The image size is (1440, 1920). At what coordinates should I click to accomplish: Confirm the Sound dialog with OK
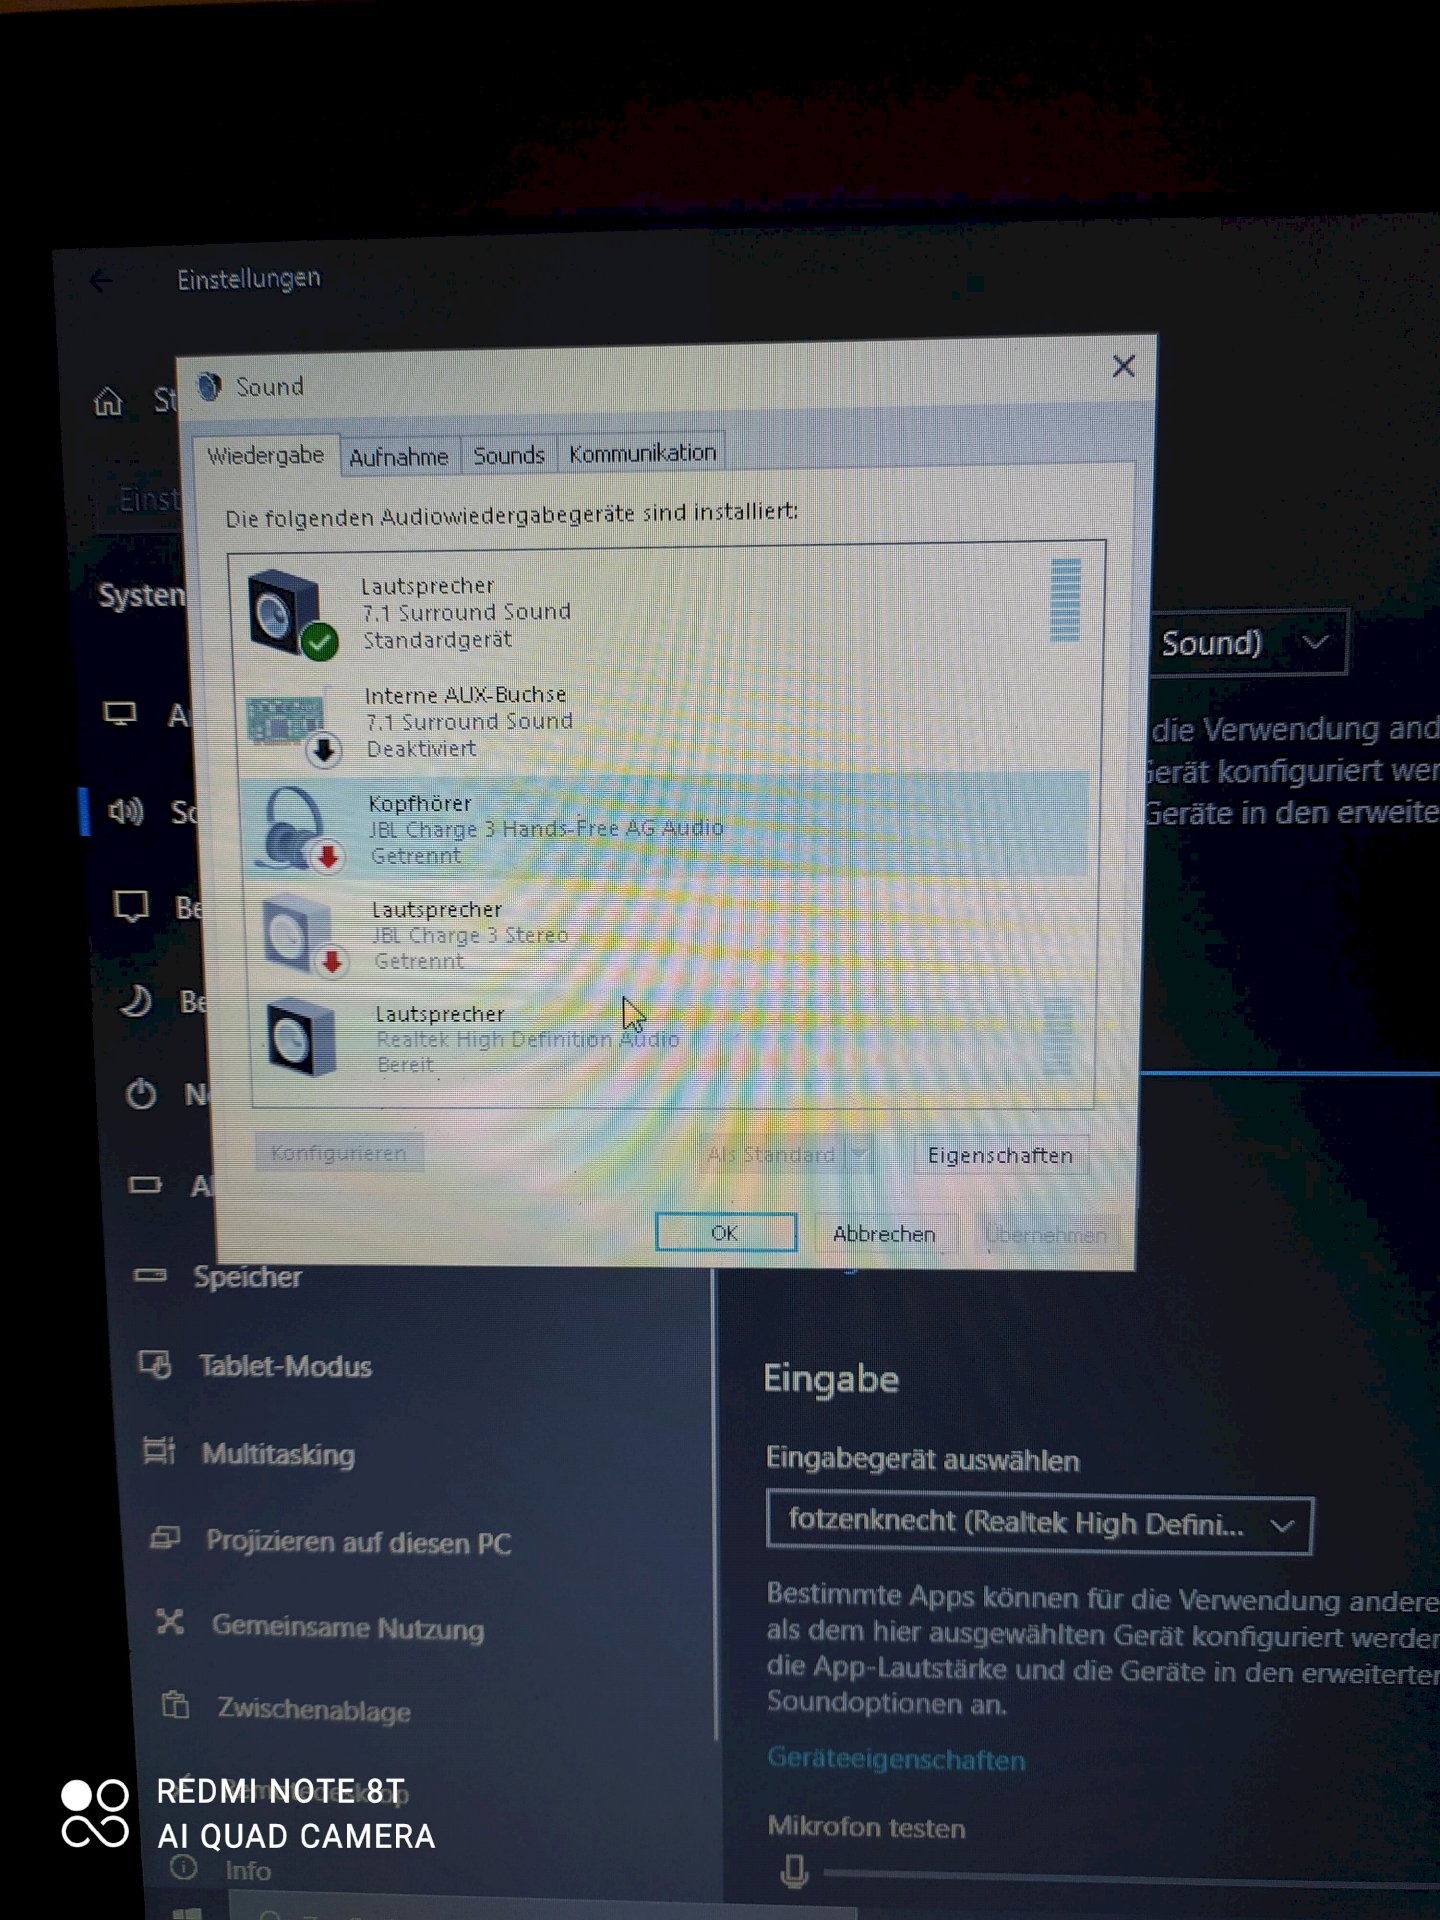(725, 1233)
